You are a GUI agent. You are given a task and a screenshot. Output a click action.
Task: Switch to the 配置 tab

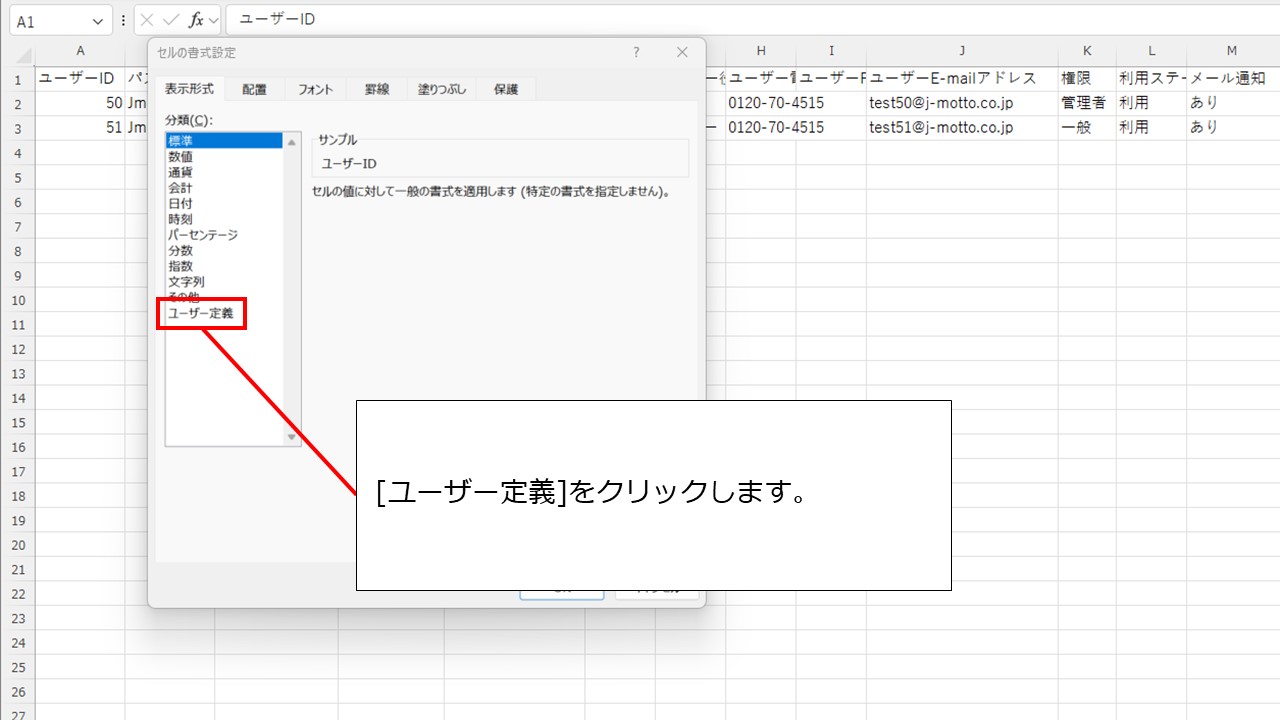[254, 90]
